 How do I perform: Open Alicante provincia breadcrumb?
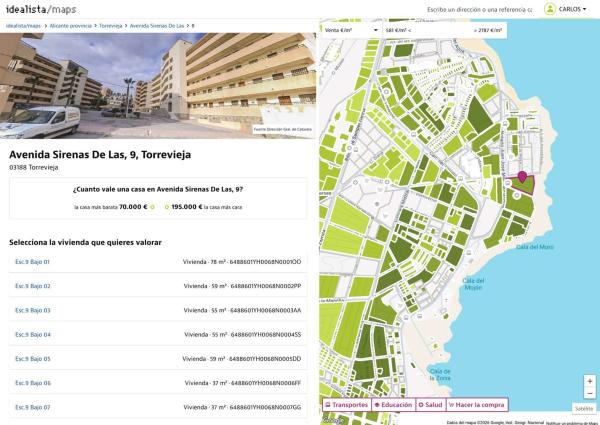71,26
